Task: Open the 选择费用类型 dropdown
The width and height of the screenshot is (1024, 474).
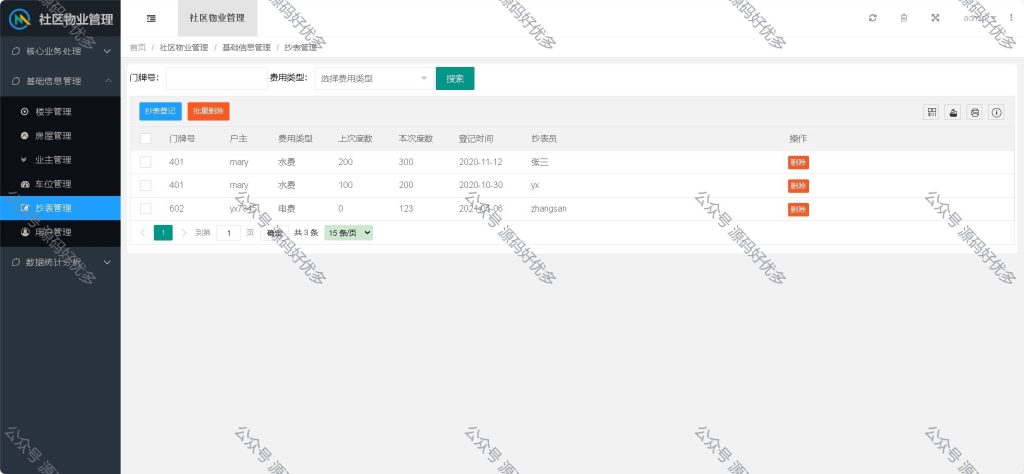Action: pyautogui.click(x=374, y=78)
